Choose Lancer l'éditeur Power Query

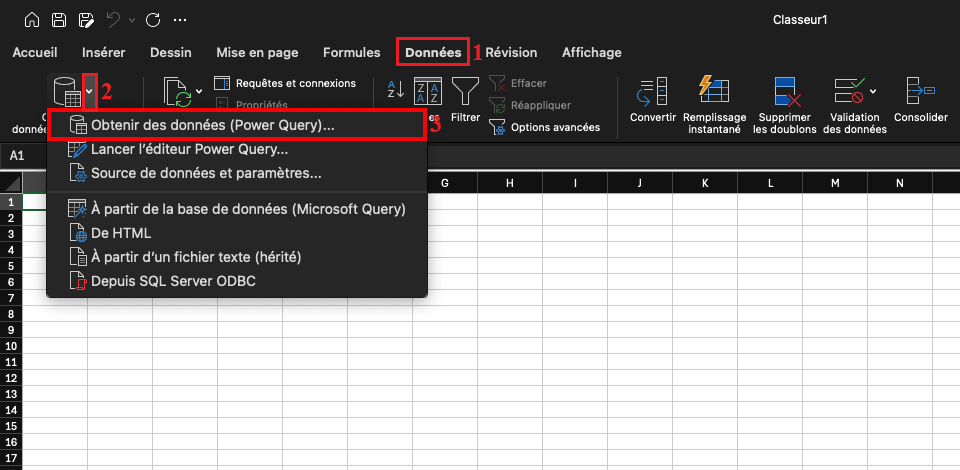click(x=189, y=150)
